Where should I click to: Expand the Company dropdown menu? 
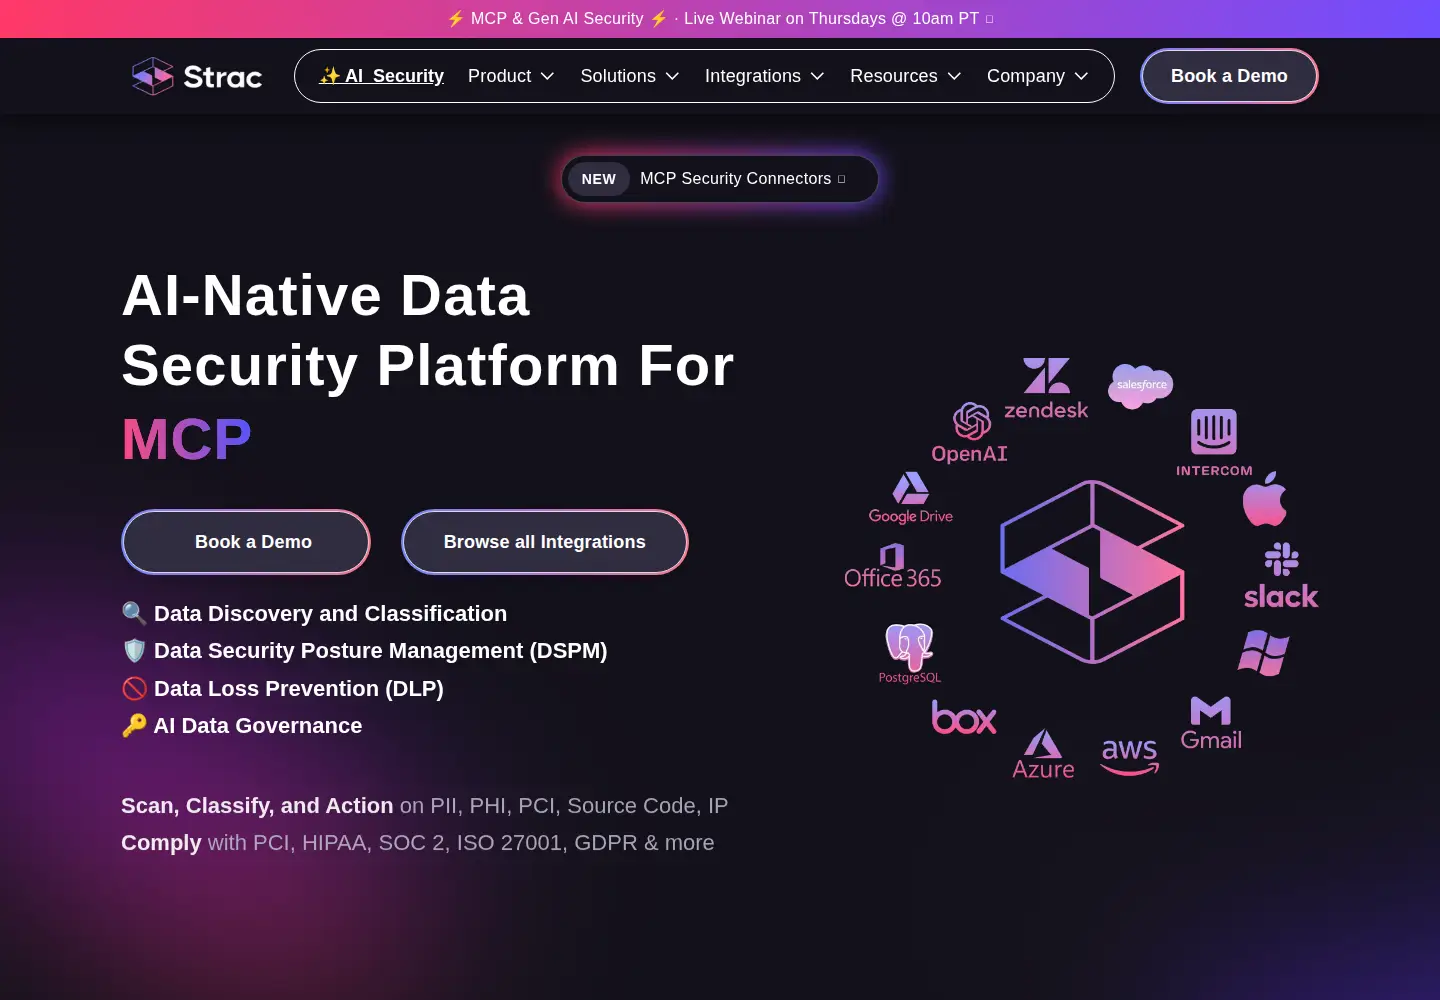1038,76
